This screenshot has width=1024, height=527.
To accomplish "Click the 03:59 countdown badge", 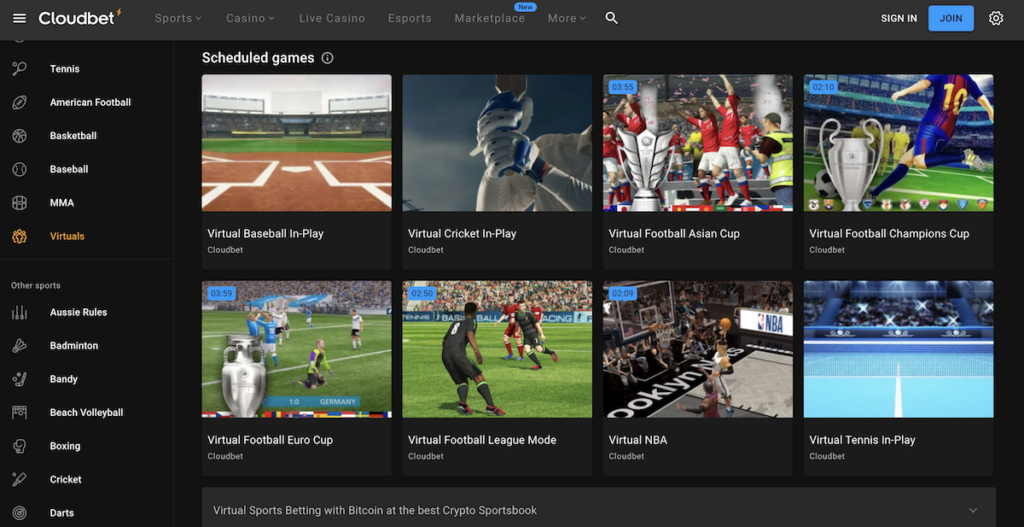I will pyautogui.click(x=221, y=293).
